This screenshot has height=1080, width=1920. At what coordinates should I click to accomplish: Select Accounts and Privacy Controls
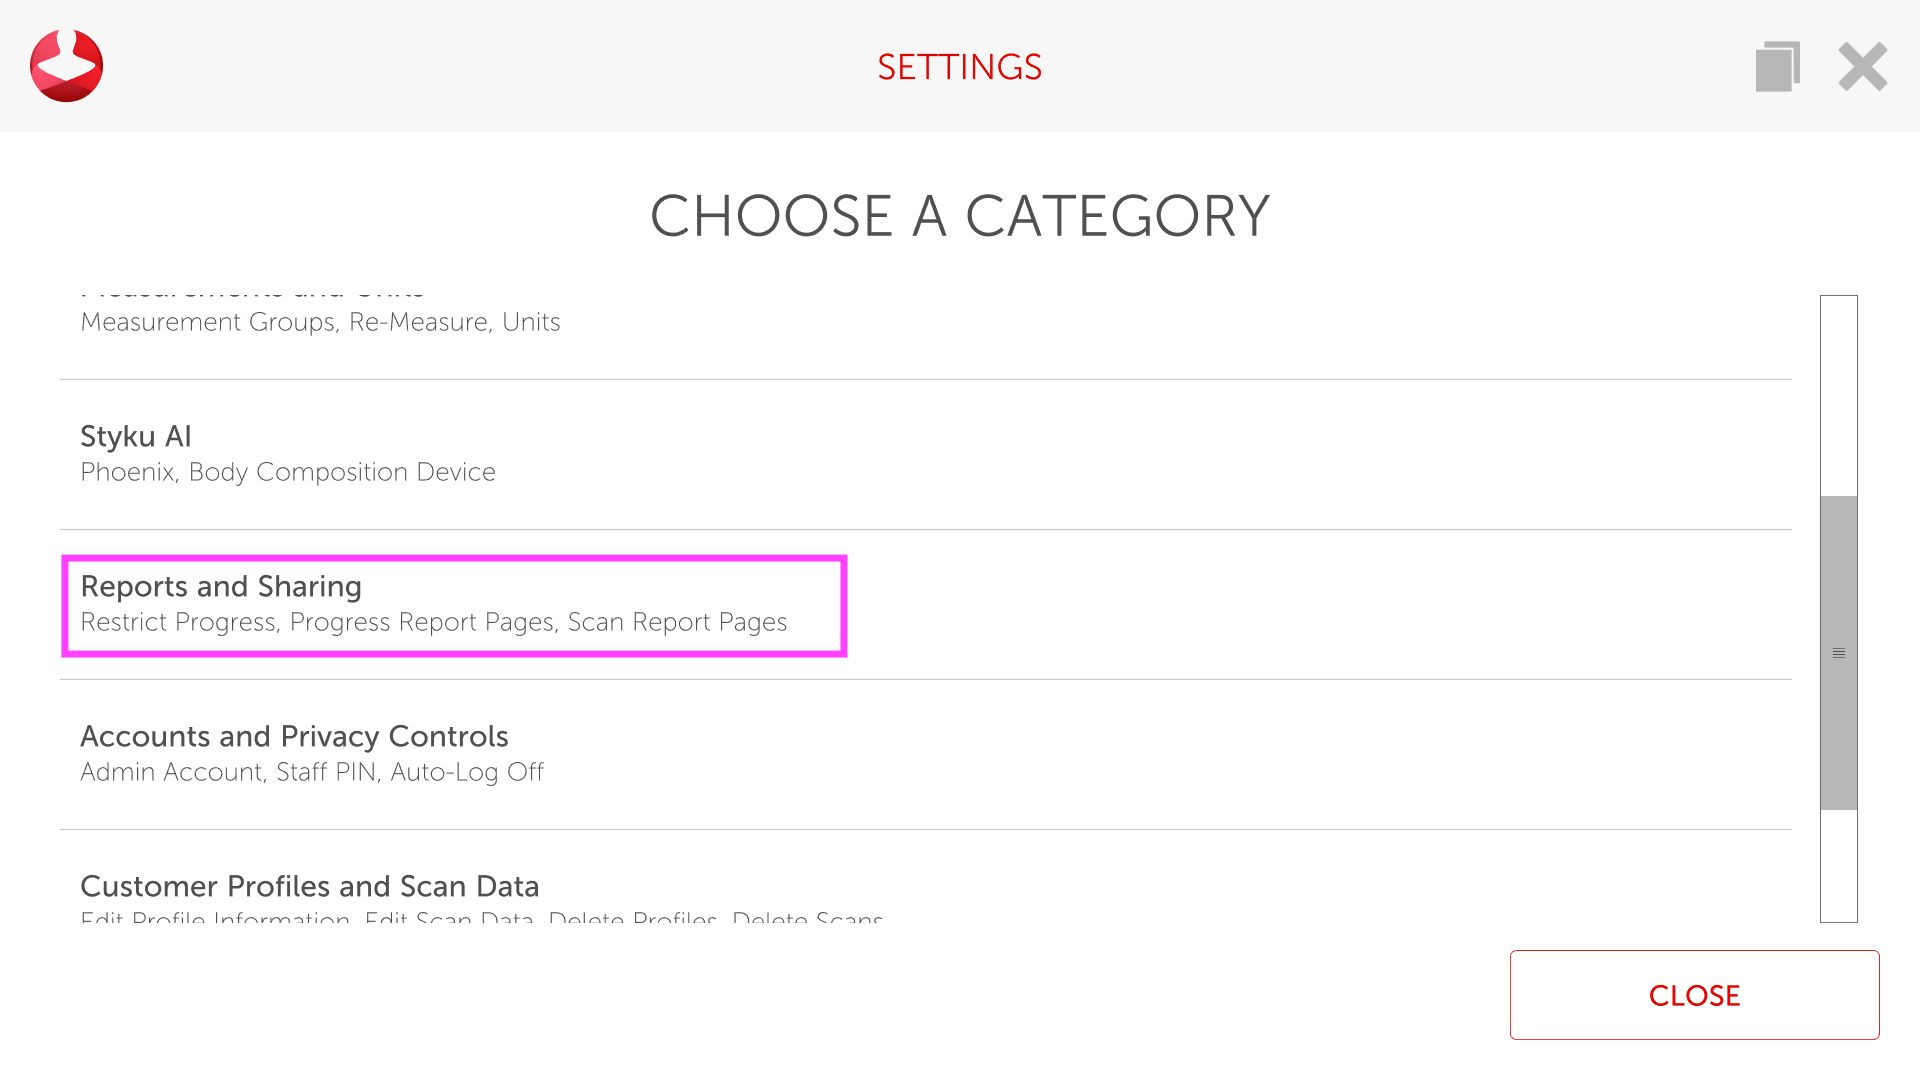tap(294, 737)
